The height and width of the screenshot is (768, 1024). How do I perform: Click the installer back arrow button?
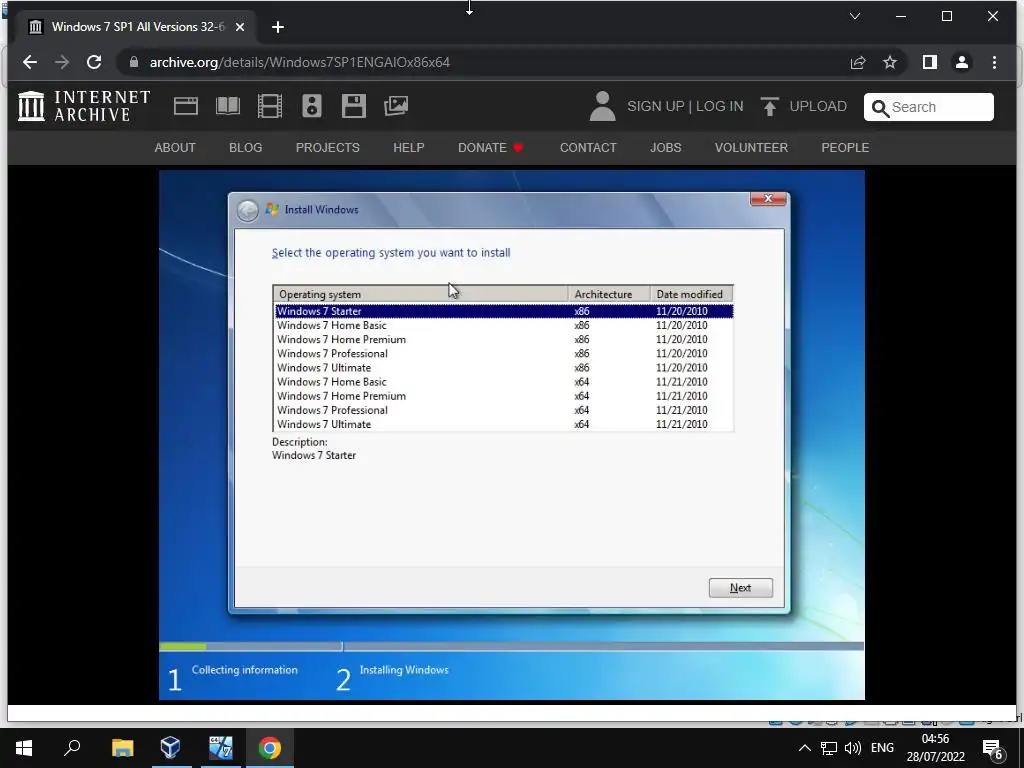[248, 210]
